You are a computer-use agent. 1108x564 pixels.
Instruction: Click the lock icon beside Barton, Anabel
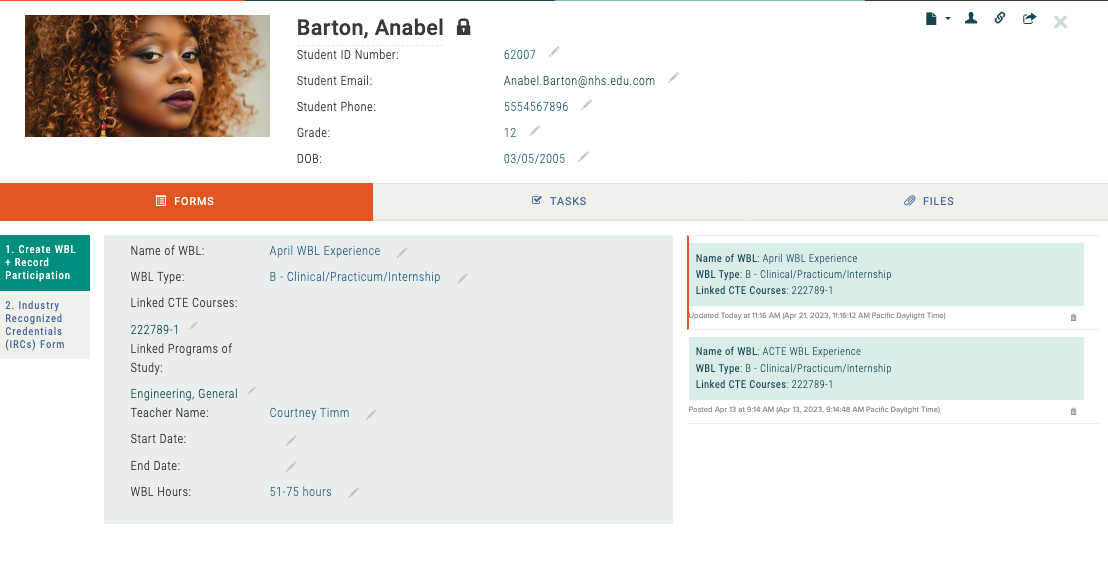click(464, 28)
